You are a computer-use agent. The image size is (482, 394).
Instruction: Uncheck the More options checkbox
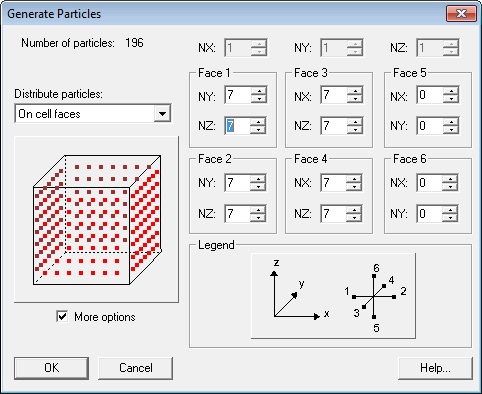[62, 317]
